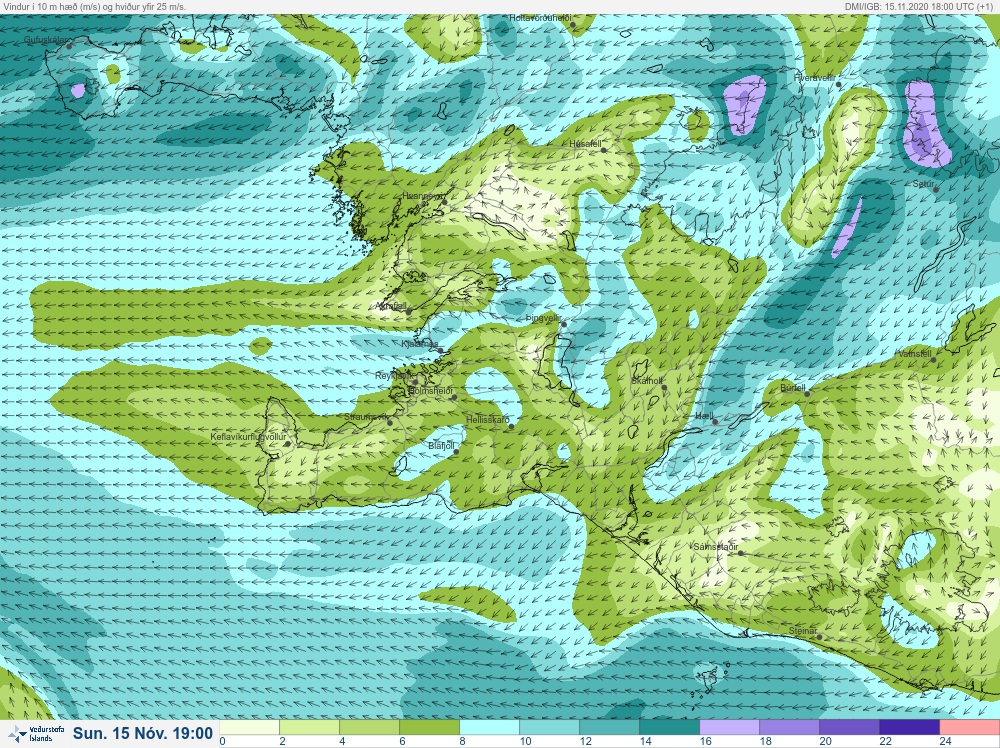Click the 0–2 m/s pale yellow legend swatch
Image resolution: width=1000 pixels, height=748 pixels.
tap(249, 728)
